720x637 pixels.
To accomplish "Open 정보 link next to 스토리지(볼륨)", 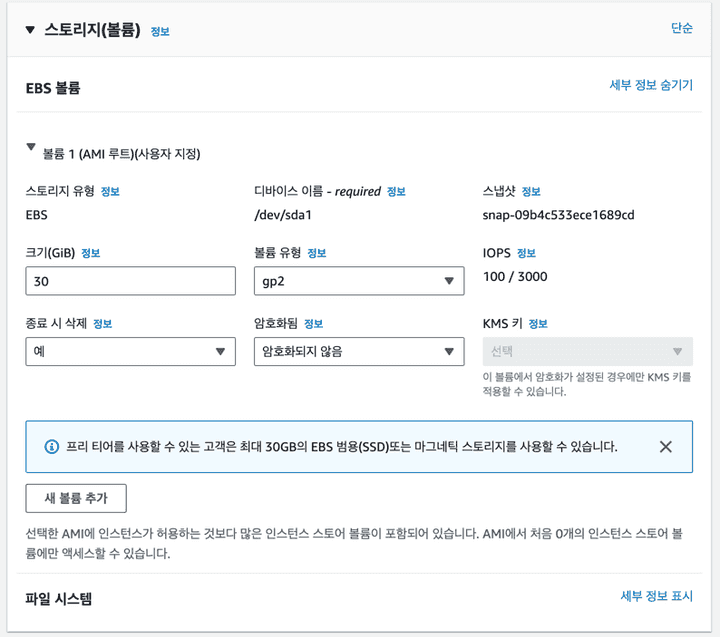I will pos(160,31).
